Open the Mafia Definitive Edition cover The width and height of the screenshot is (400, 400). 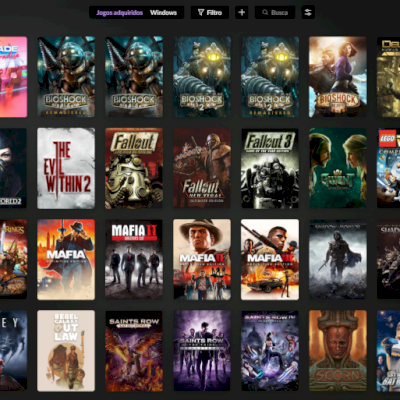(x=66, y=259)
